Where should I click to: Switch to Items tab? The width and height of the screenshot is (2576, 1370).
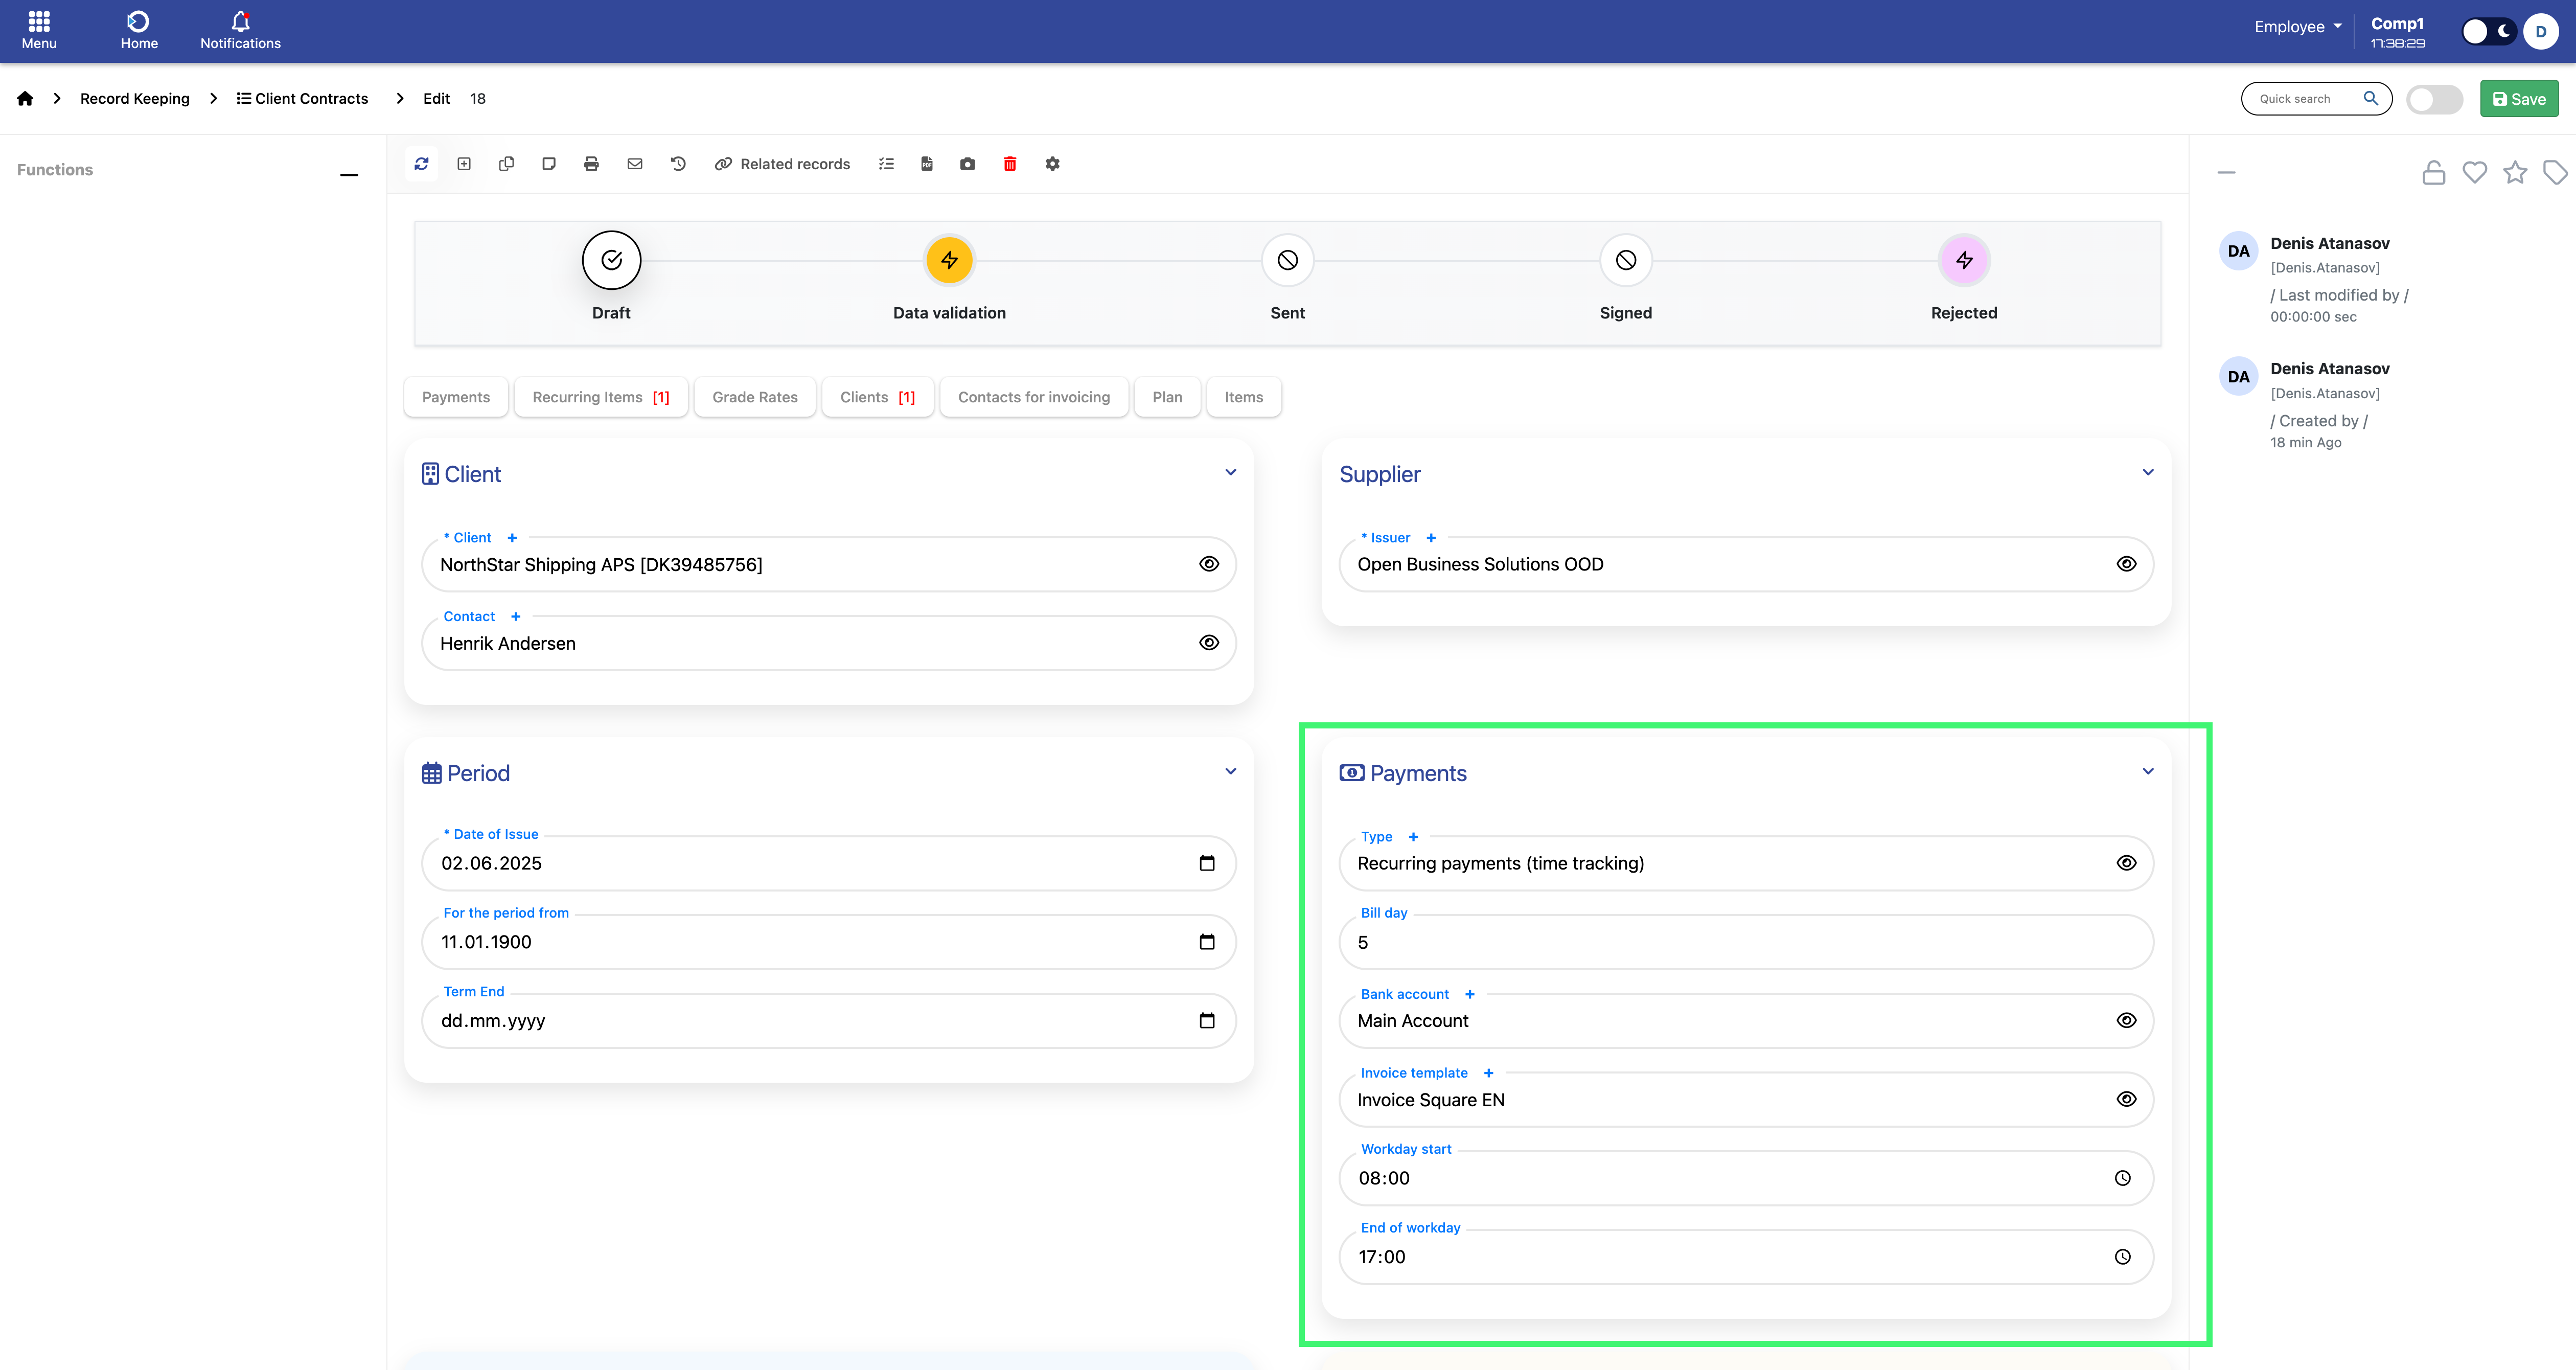coord(1244,397)
